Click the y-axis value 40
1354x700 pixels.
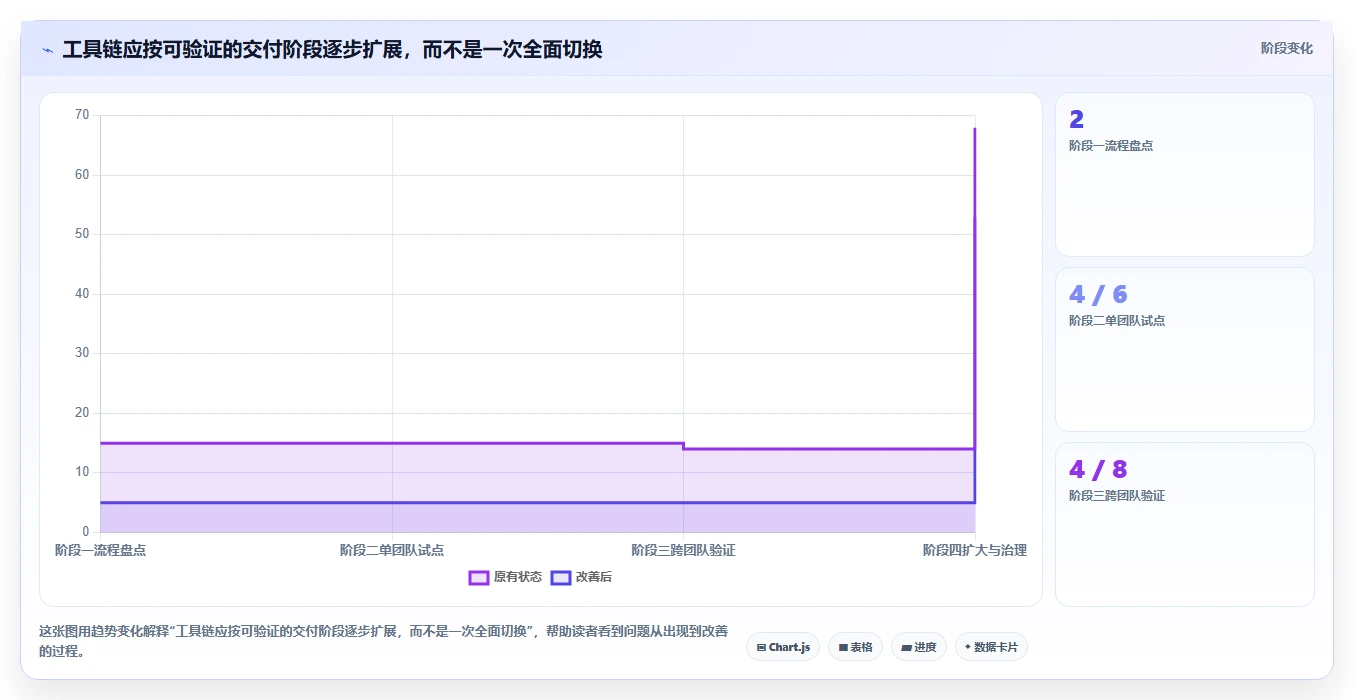pyautogui.click(x=82, y=294)
